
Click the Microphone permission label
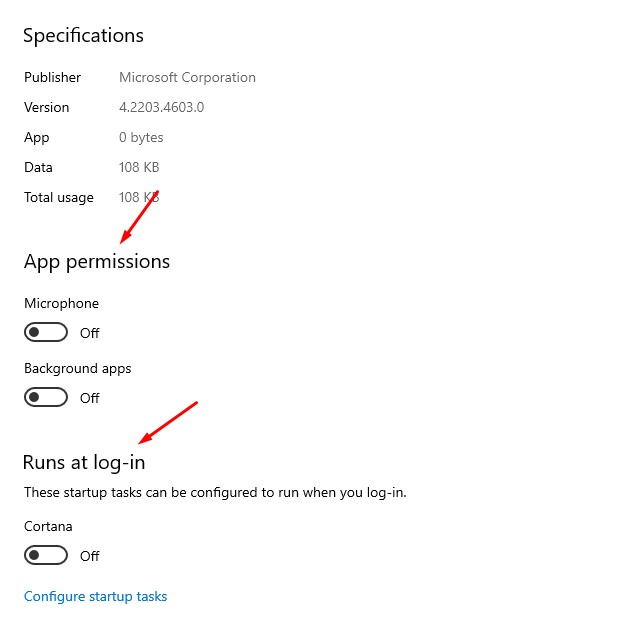[61, 303]
